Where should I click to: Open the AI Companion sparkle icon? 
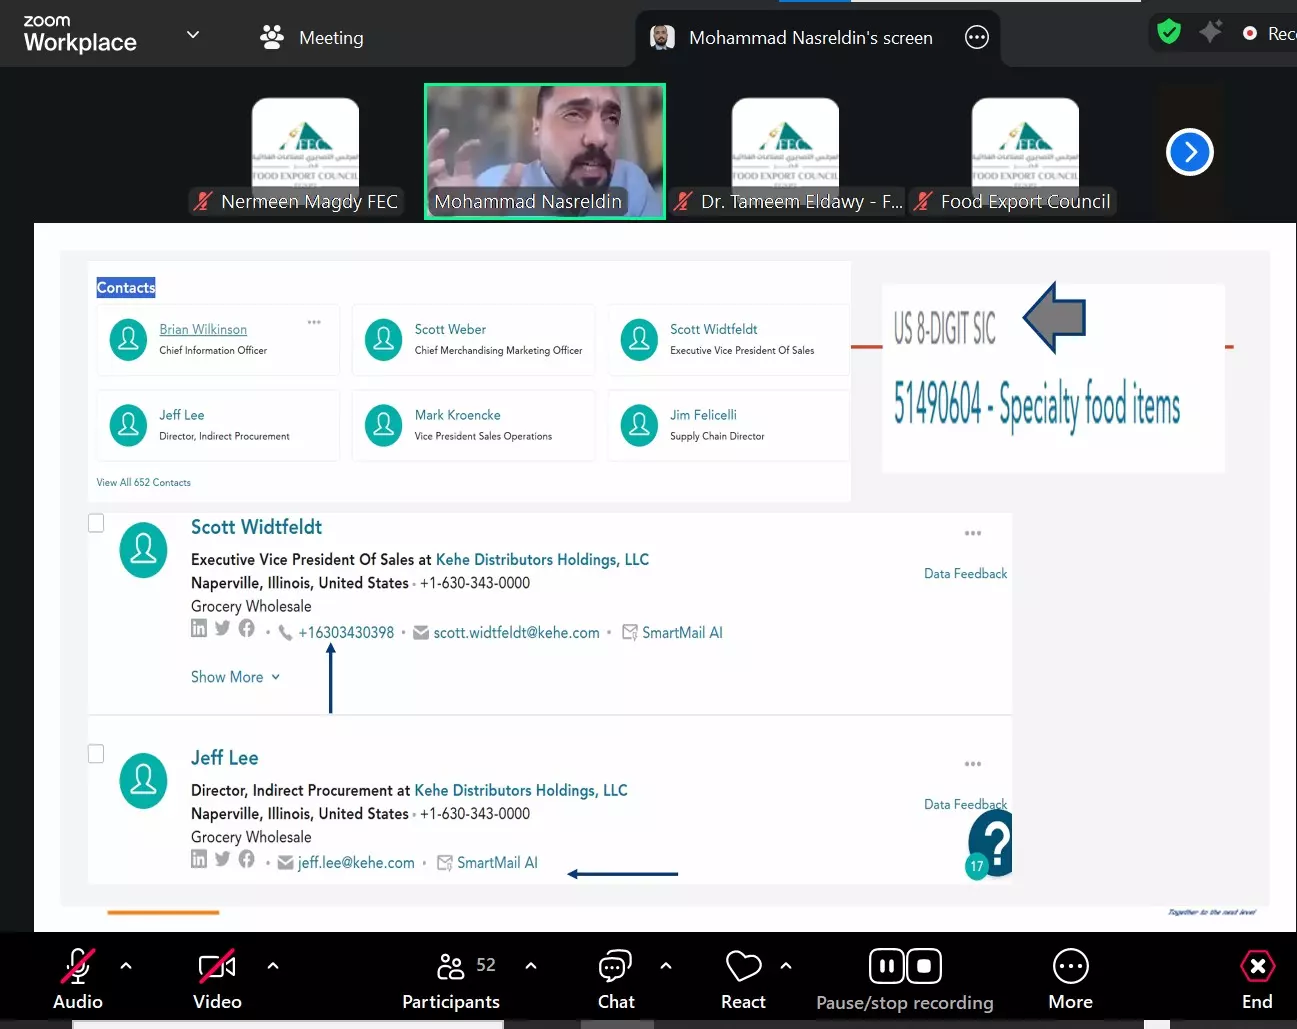click(1210, 32)
